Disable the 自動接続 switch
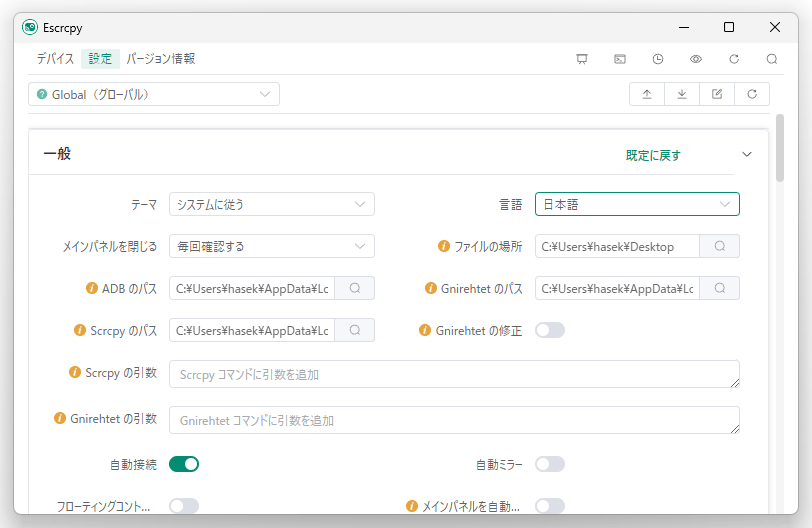 point(185,464)
